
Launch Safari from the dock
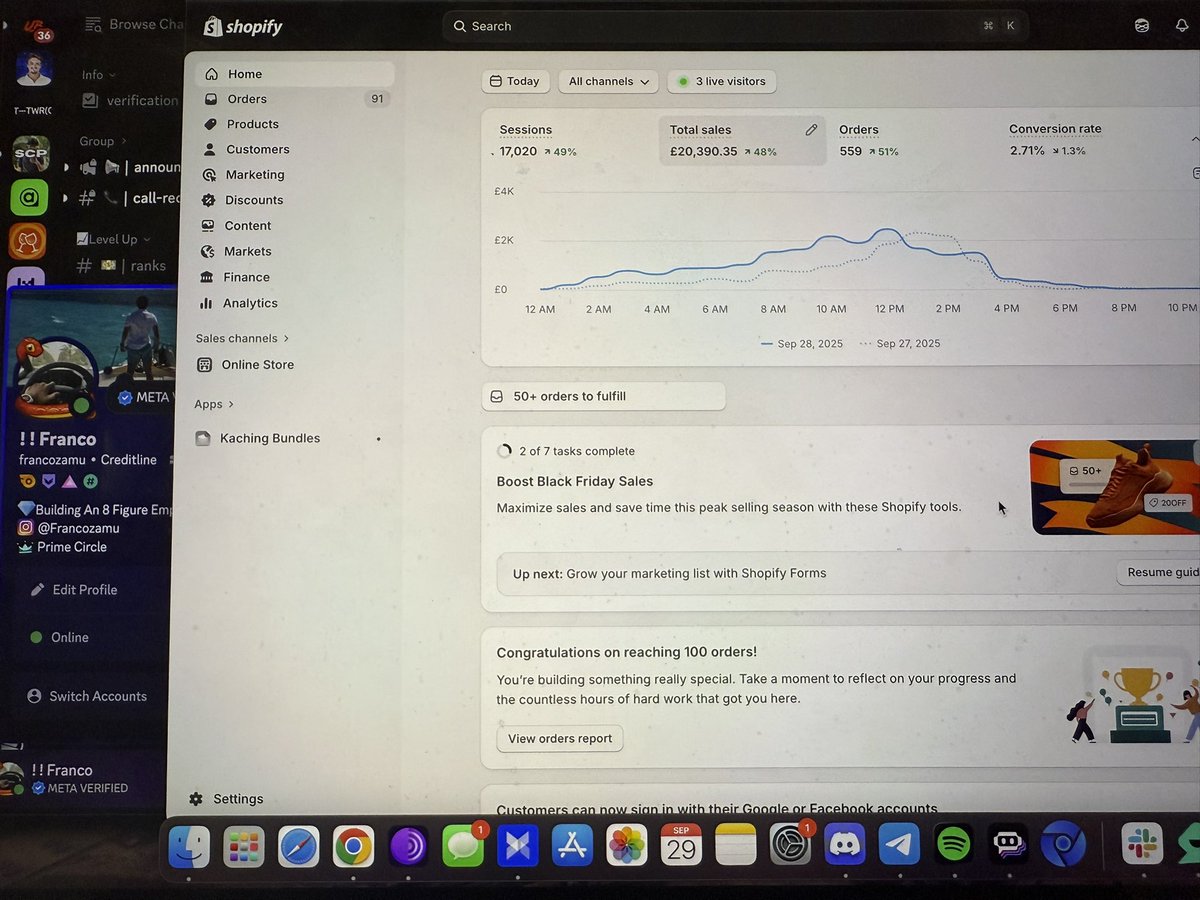pos(298,846)
